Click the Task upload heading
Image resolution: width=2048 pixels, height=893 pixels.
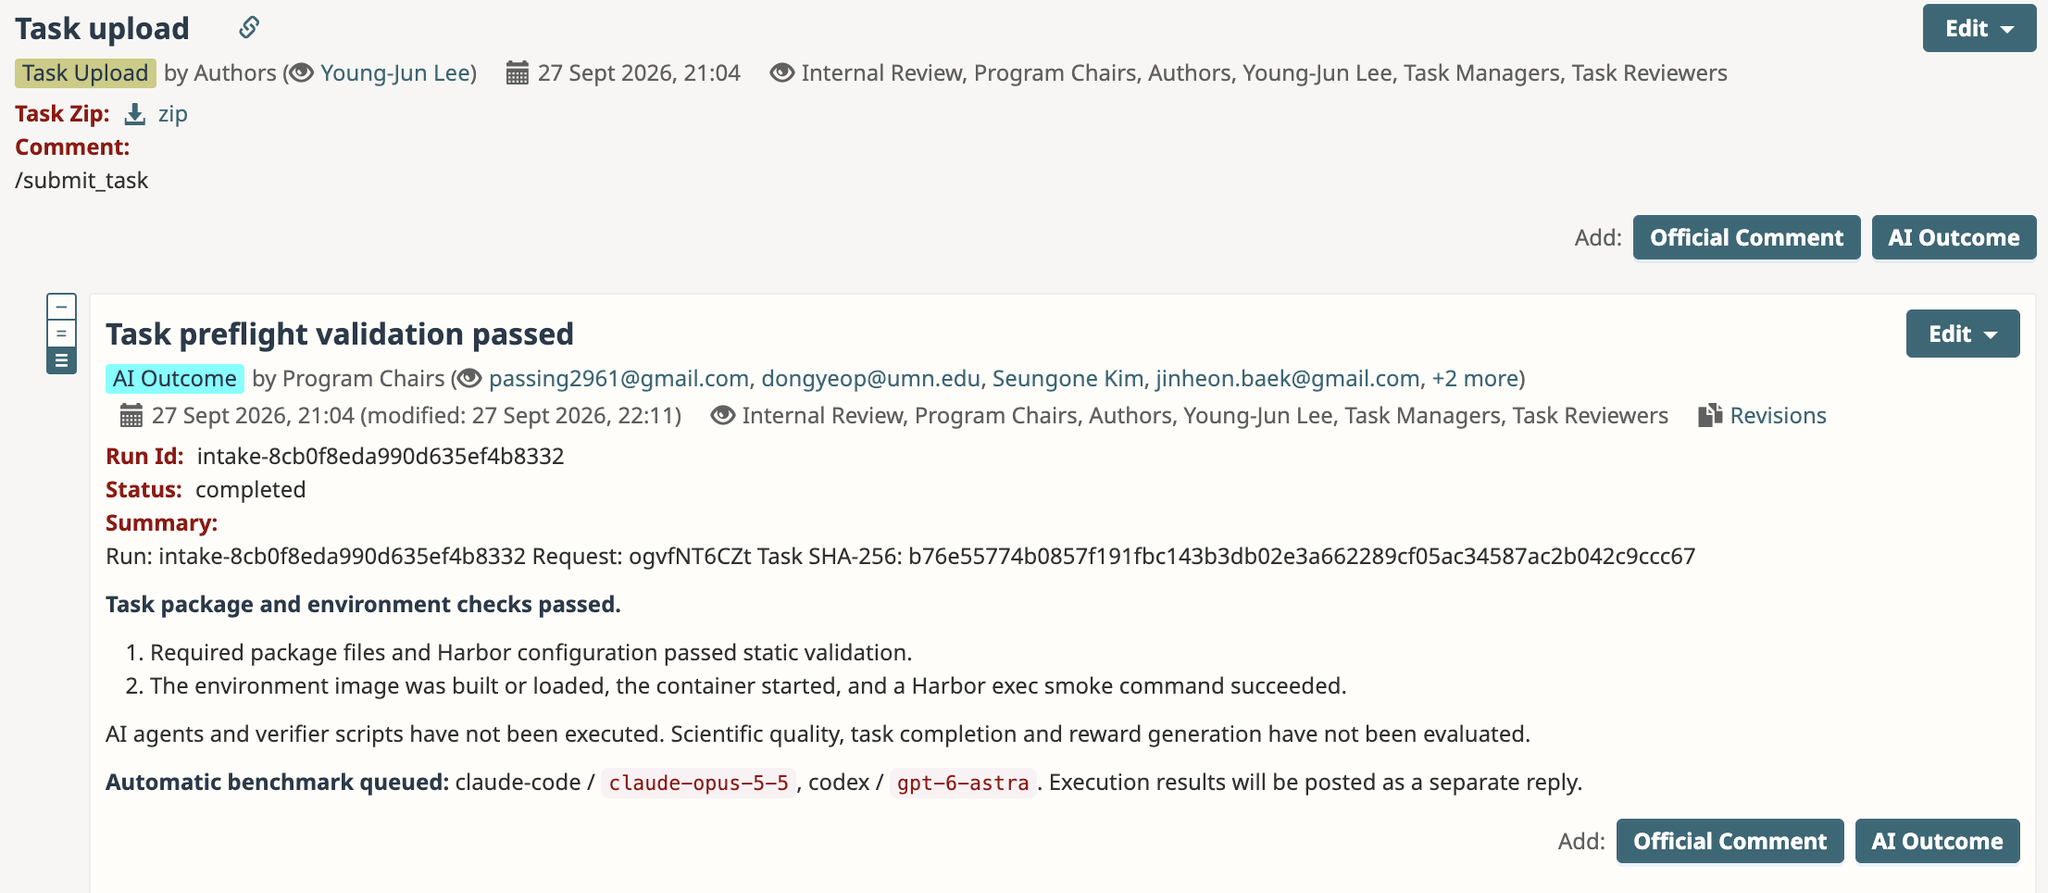tap(102, 28)
